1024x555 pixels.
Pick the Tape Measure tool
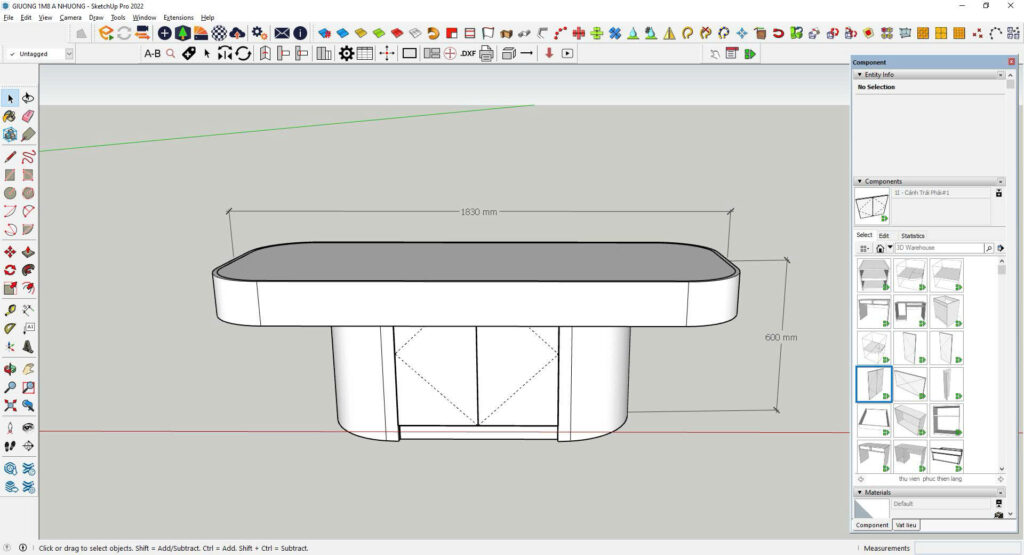coord(10,310)
